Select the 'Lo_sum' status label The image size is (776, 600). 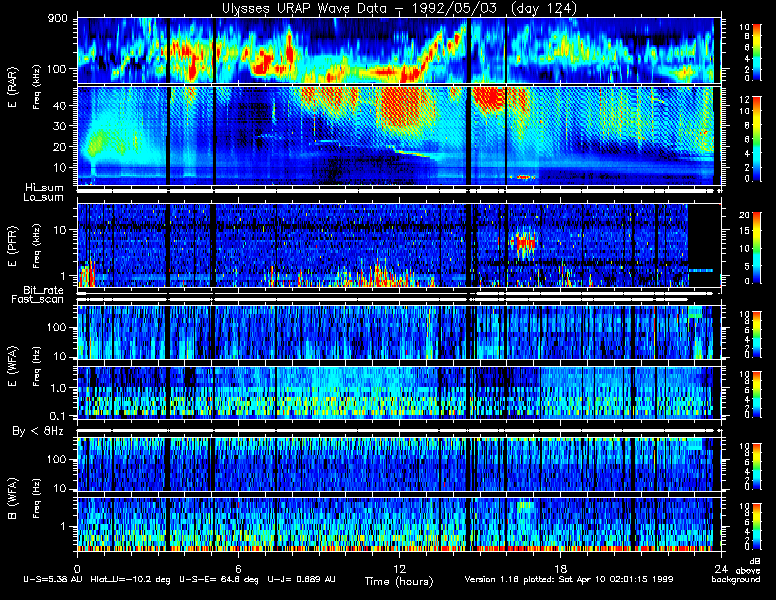click(44, 198)
